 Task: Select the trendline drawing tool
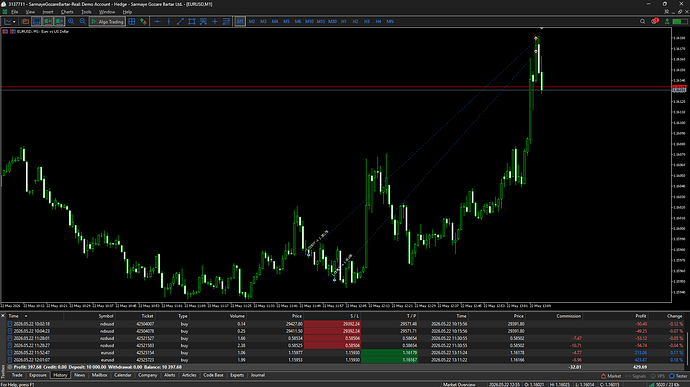[x=180, y=21]
